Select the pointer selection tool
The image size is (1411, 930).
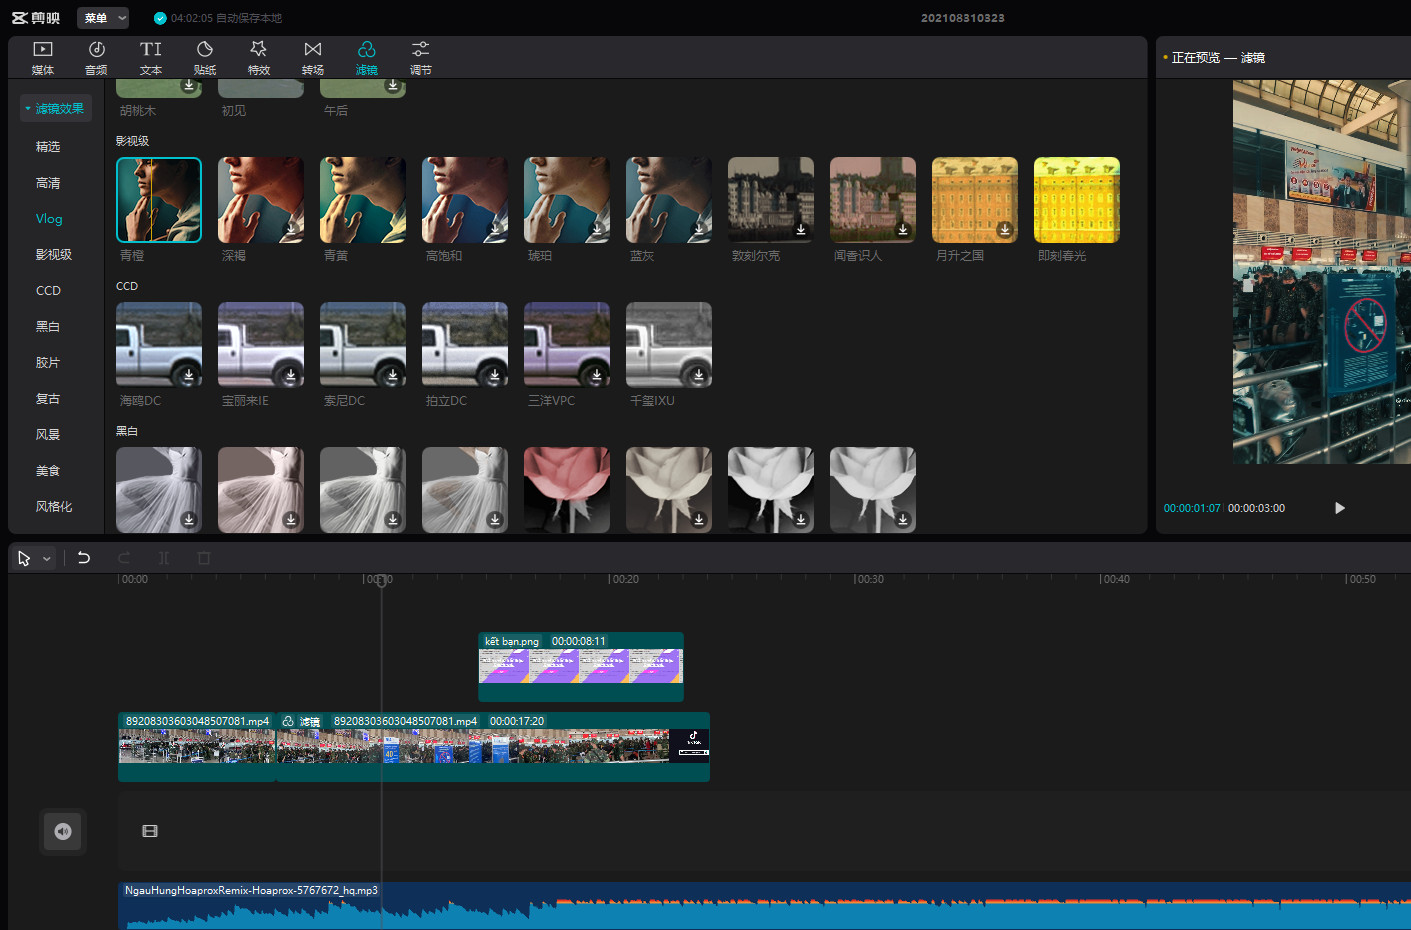pyautogui.click(x=24, y=558)
